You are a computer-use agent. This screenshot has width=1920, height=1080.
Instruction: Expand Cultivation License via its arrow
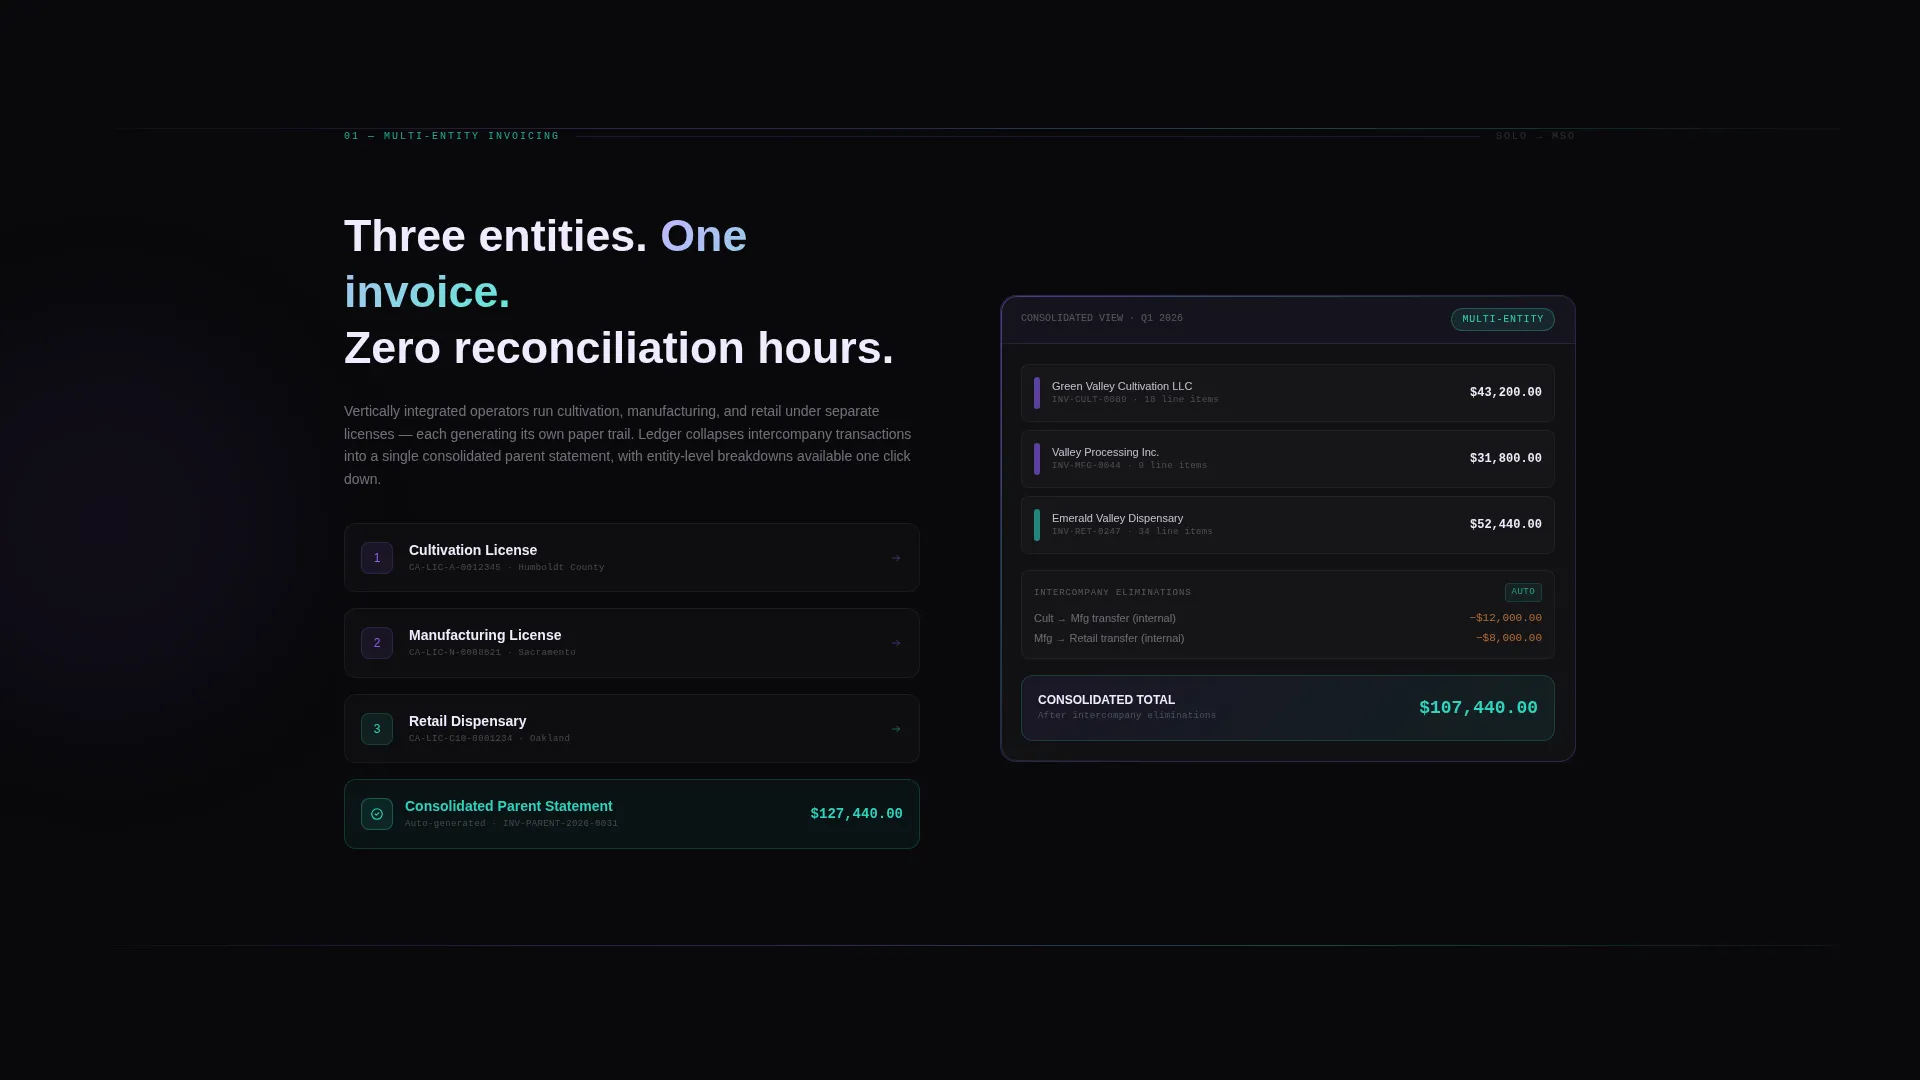click(x=896, y=558)
